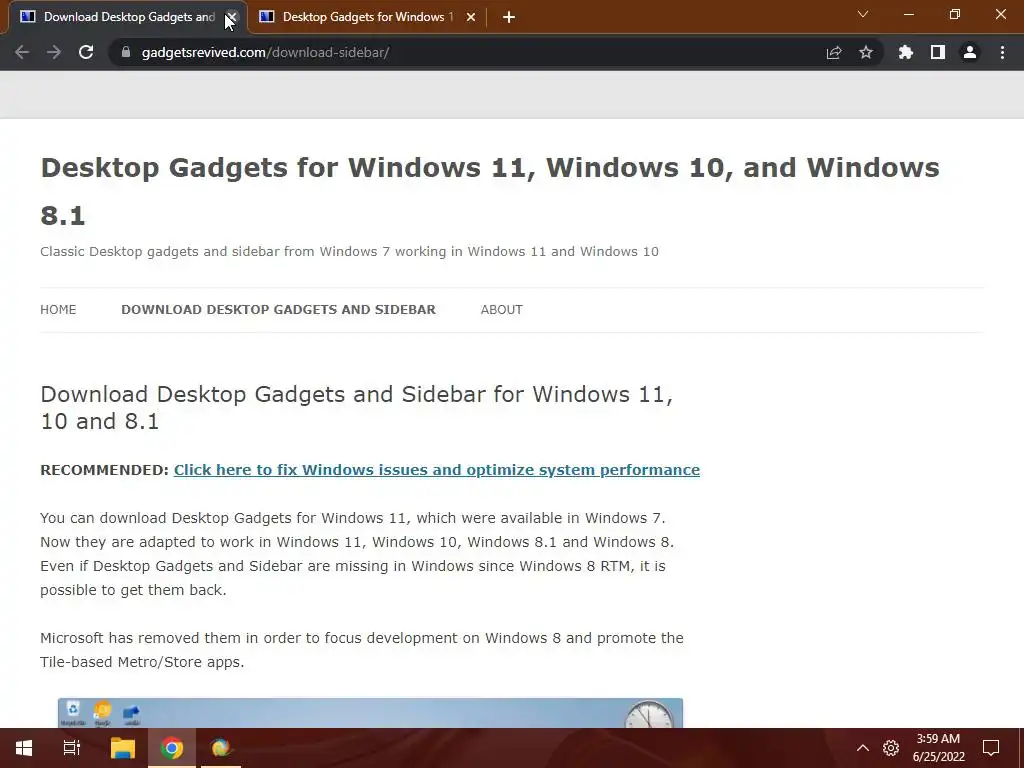
Task: Open the ABOUT menu item
Action: pyautogui.click(x=502, y=310)
